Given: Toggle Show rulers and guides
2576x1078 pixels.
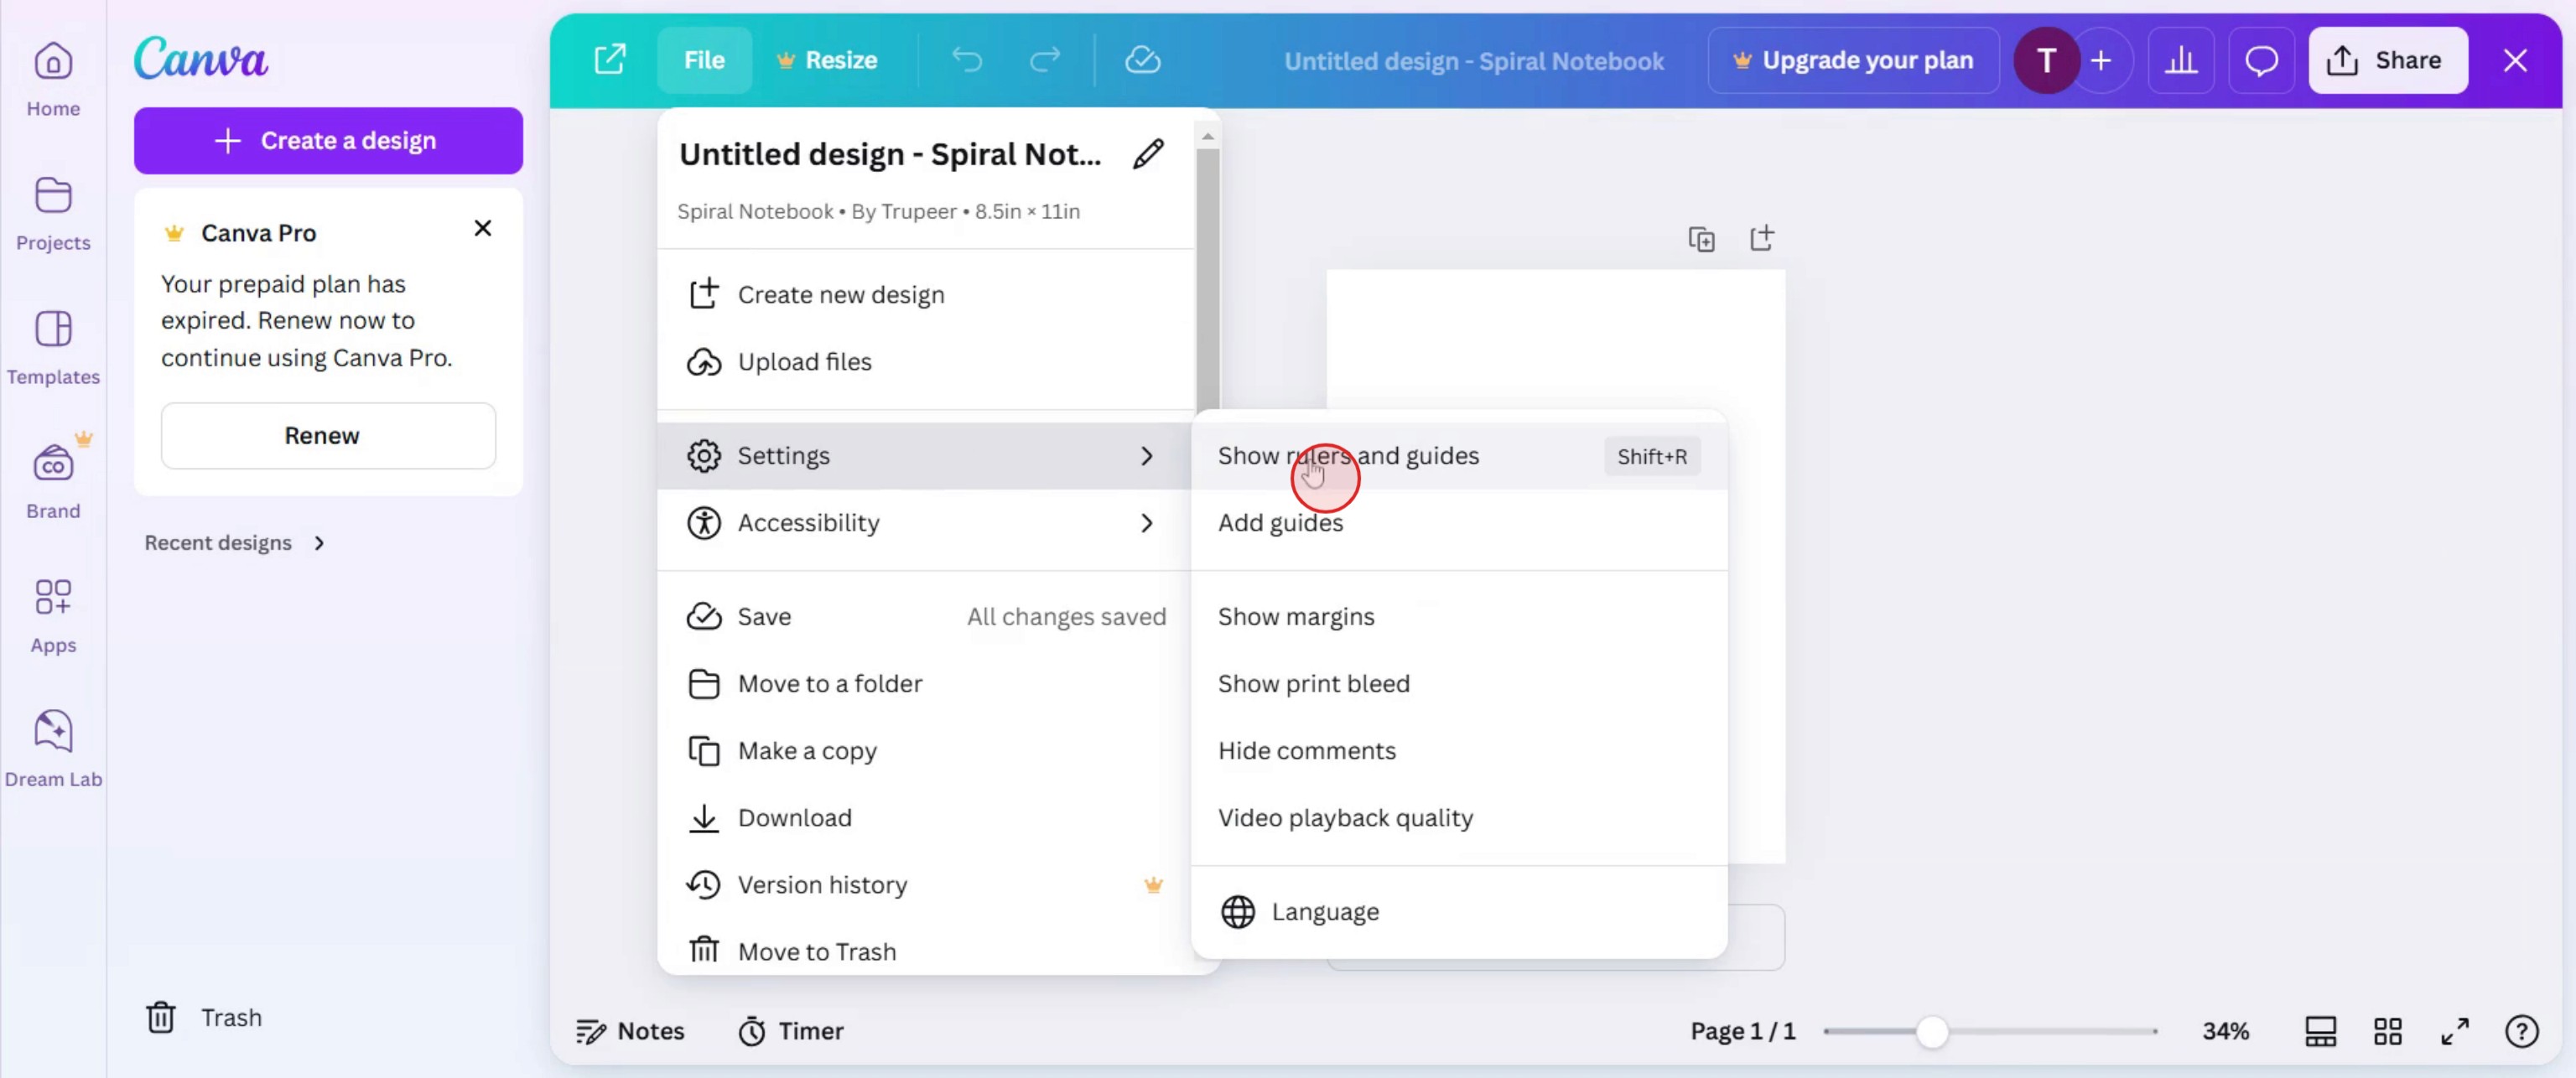Looking at the screenshot, I should pyautogui.click(x=1458, y=456).
